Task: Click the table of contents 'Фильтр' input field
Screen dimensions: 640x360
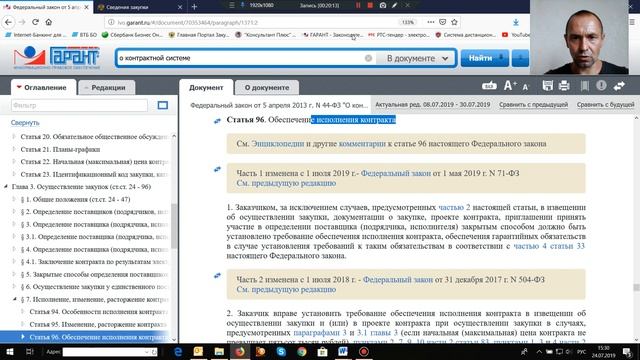Action: 79,105
